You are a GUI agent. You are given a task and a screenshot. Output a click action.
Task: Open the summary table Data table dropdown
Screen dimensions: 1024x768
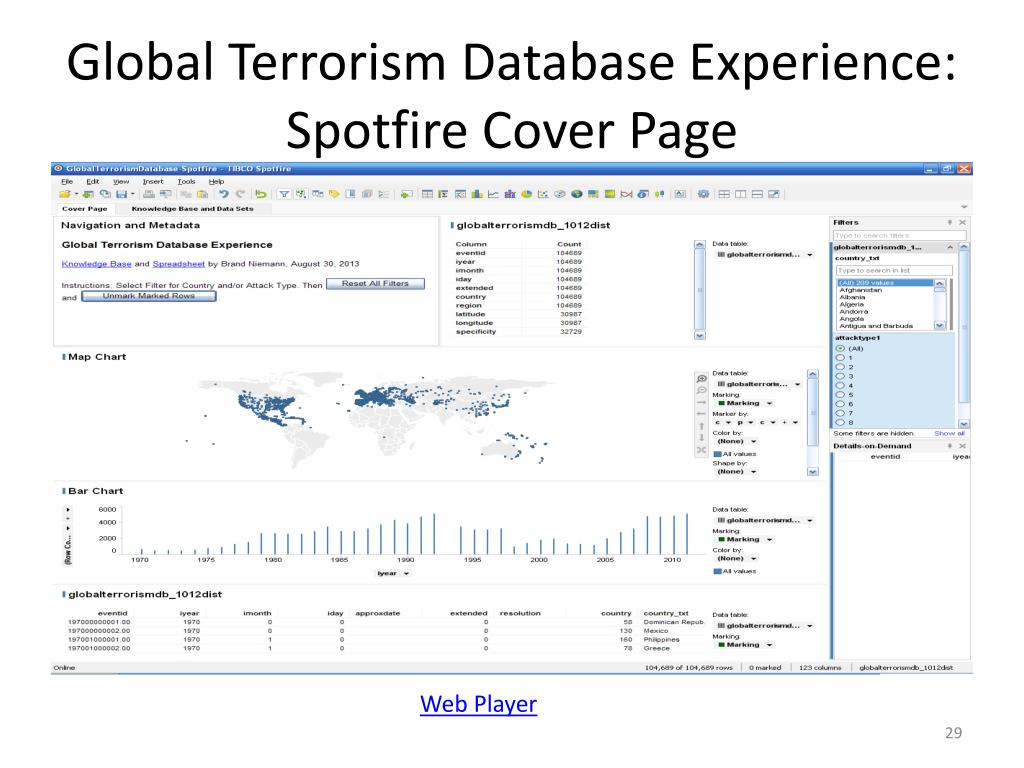click(x=765, y=255)
